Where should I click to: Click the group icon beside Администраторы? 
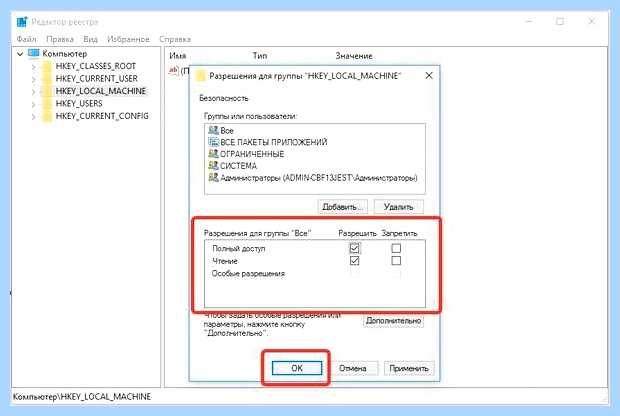click(214, 178)
